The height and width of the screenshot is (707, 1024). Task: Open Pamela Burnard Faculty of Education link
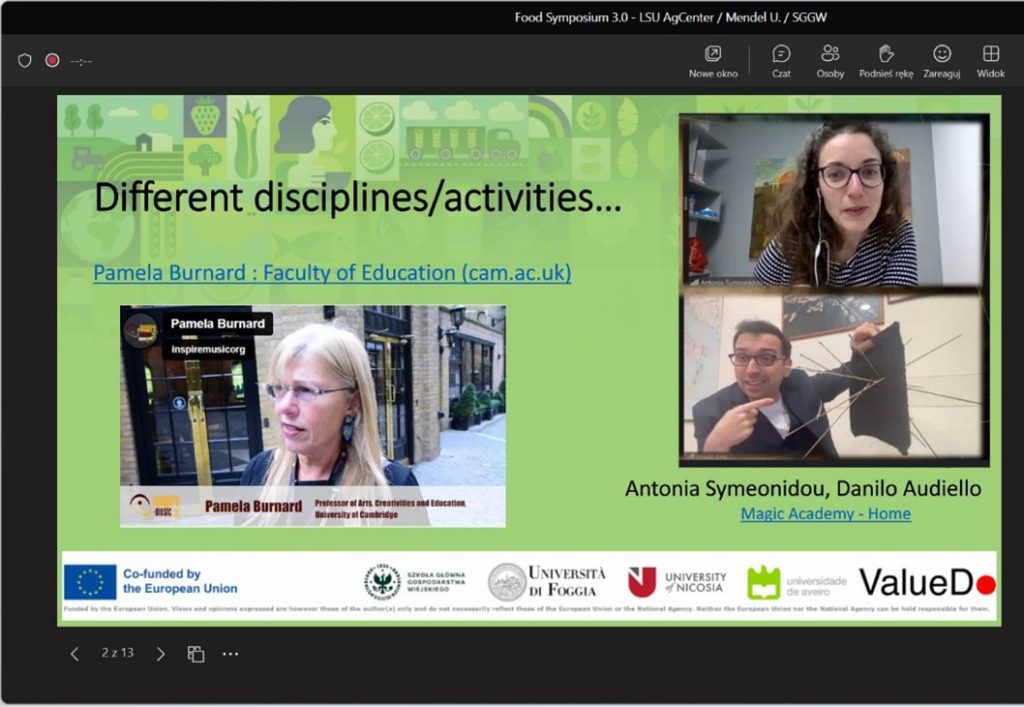click(332, 272)
